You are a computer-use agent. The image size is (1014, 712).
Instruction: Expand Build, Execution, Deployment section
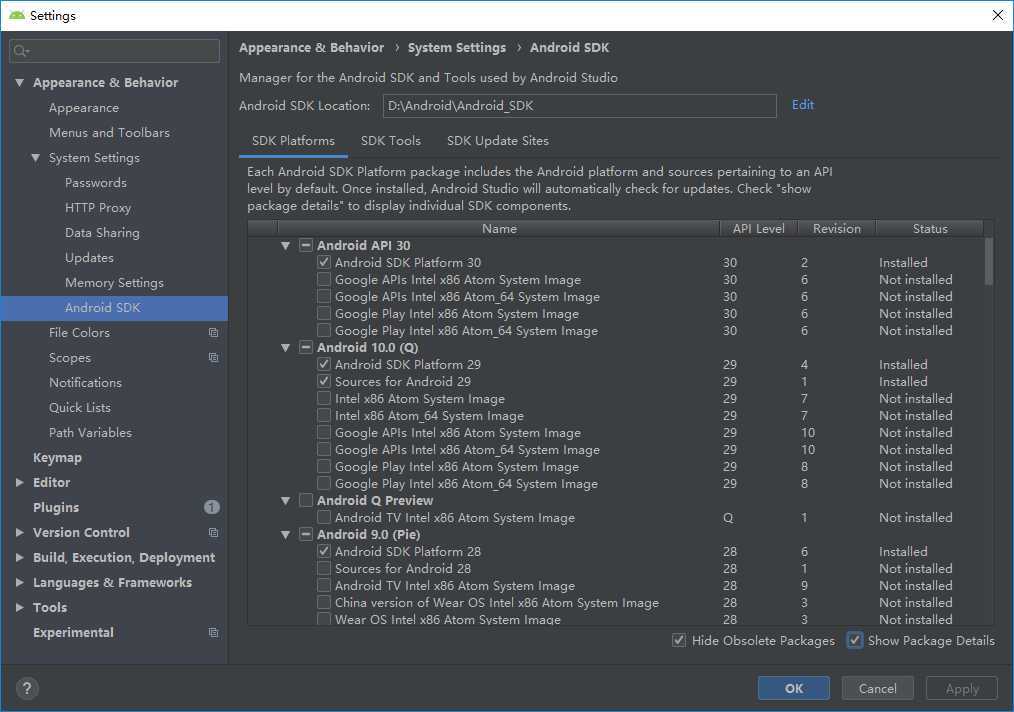point(19,557)
